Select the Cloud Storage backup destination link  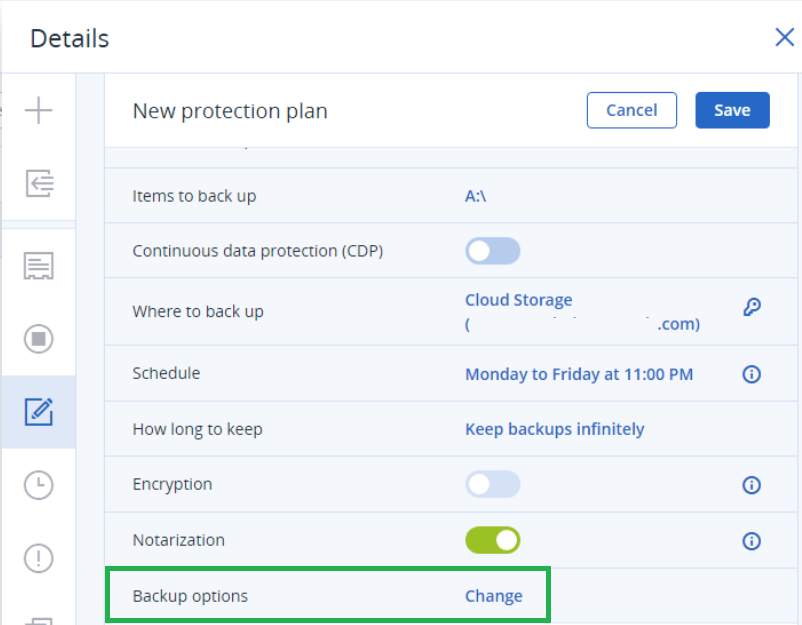pos(518,299)
